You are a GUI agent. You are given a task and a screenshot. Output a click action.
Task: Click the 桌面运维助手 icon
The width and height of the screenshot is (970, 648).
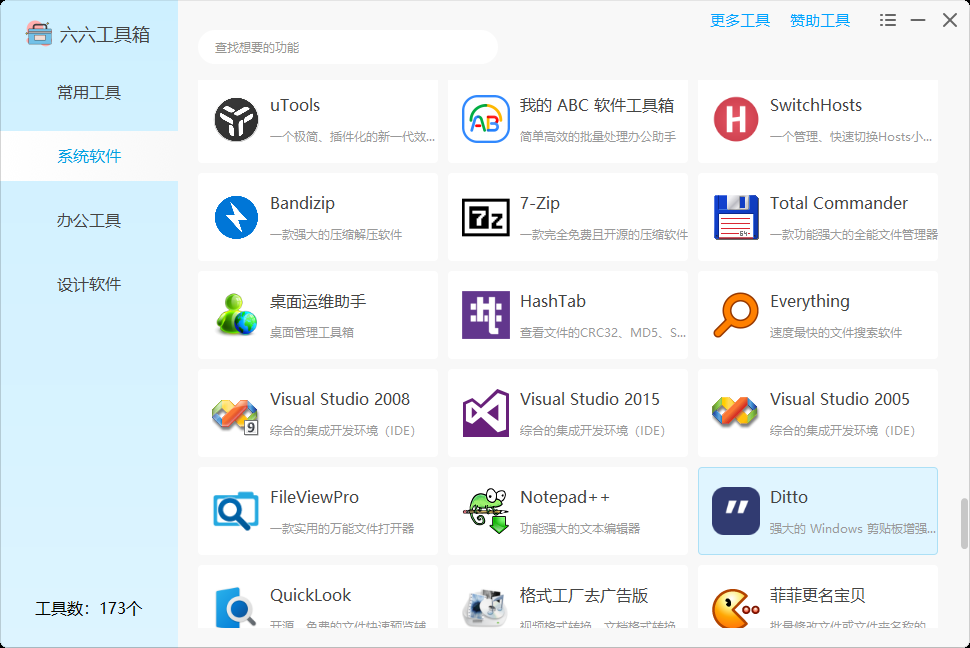coord(236,315)
